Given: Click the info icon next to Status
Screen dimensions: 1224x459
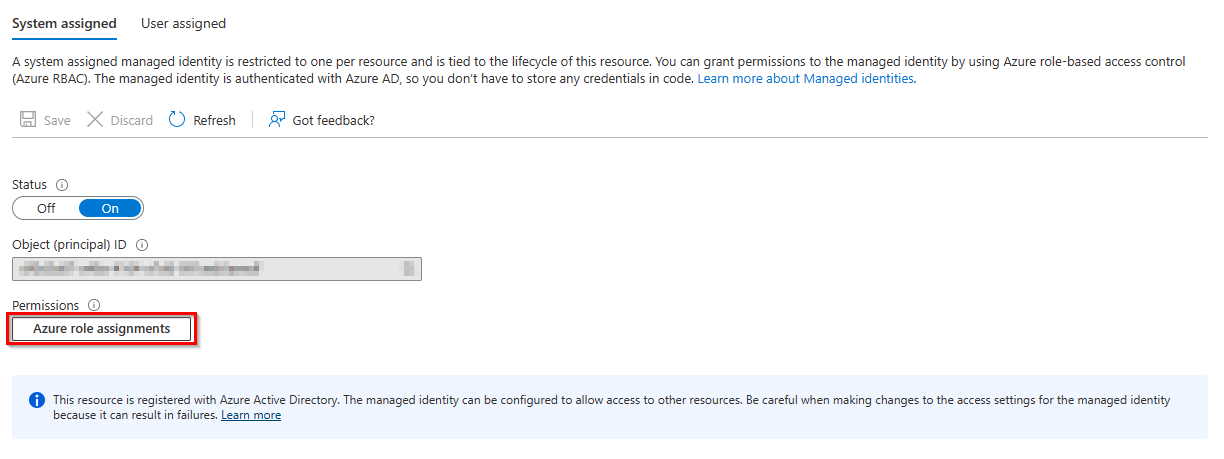Looking at the screenshot, I should point(62,185).
